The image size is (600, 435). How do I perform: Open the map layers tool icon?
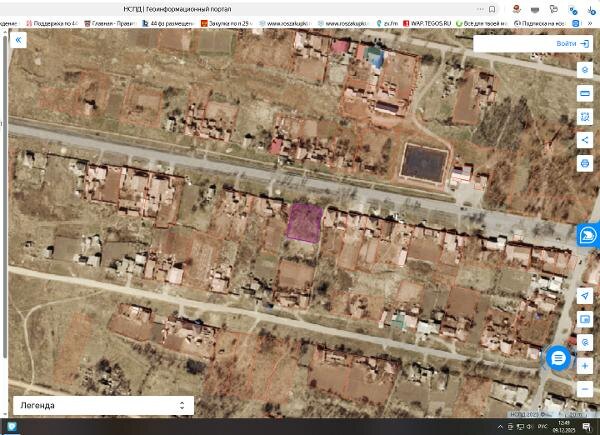[x=585, y=70]
